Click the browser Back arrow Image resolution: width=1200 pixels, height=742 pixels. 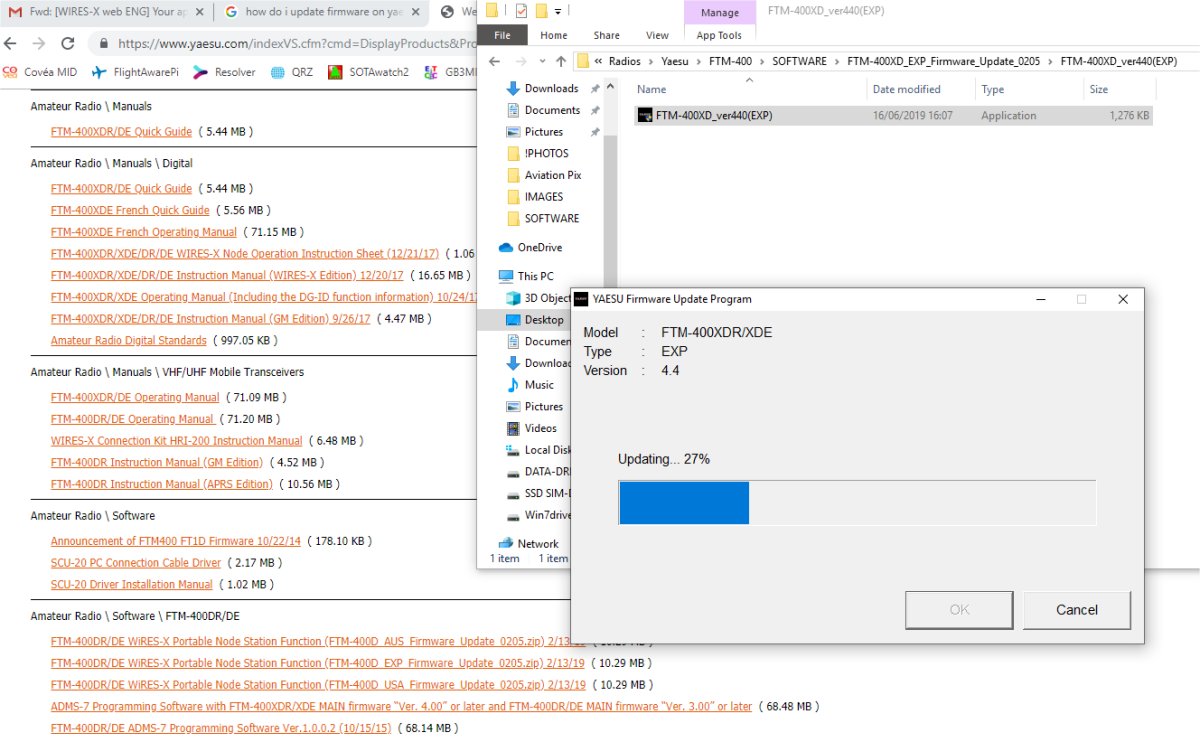click(x=11, y=44)
